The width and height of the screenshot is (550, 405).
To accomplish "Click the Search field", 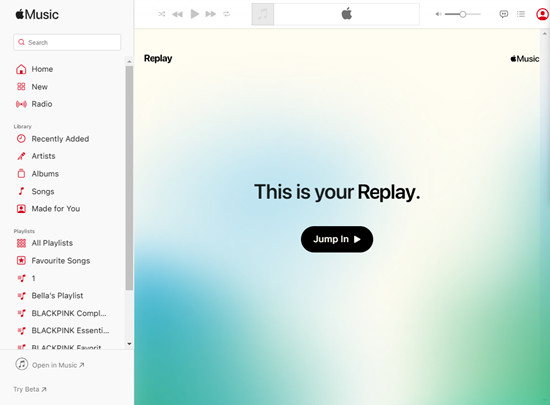I will tap(67, 42).
